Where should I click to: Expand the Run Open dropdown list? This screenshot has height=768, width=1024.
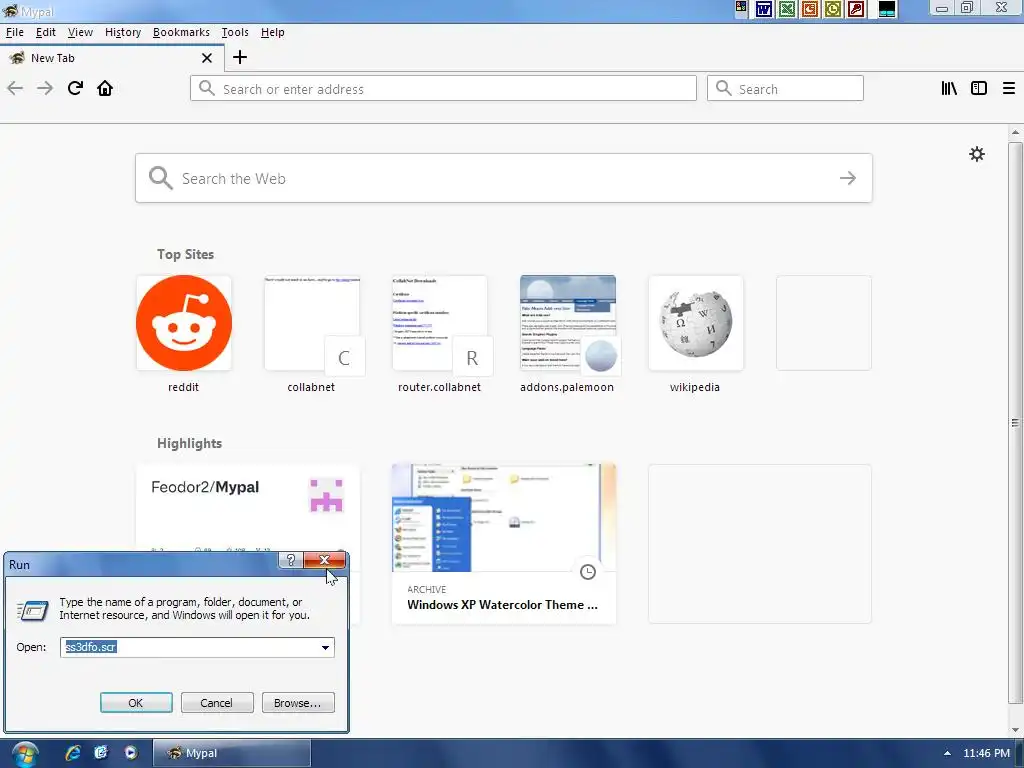325,647
